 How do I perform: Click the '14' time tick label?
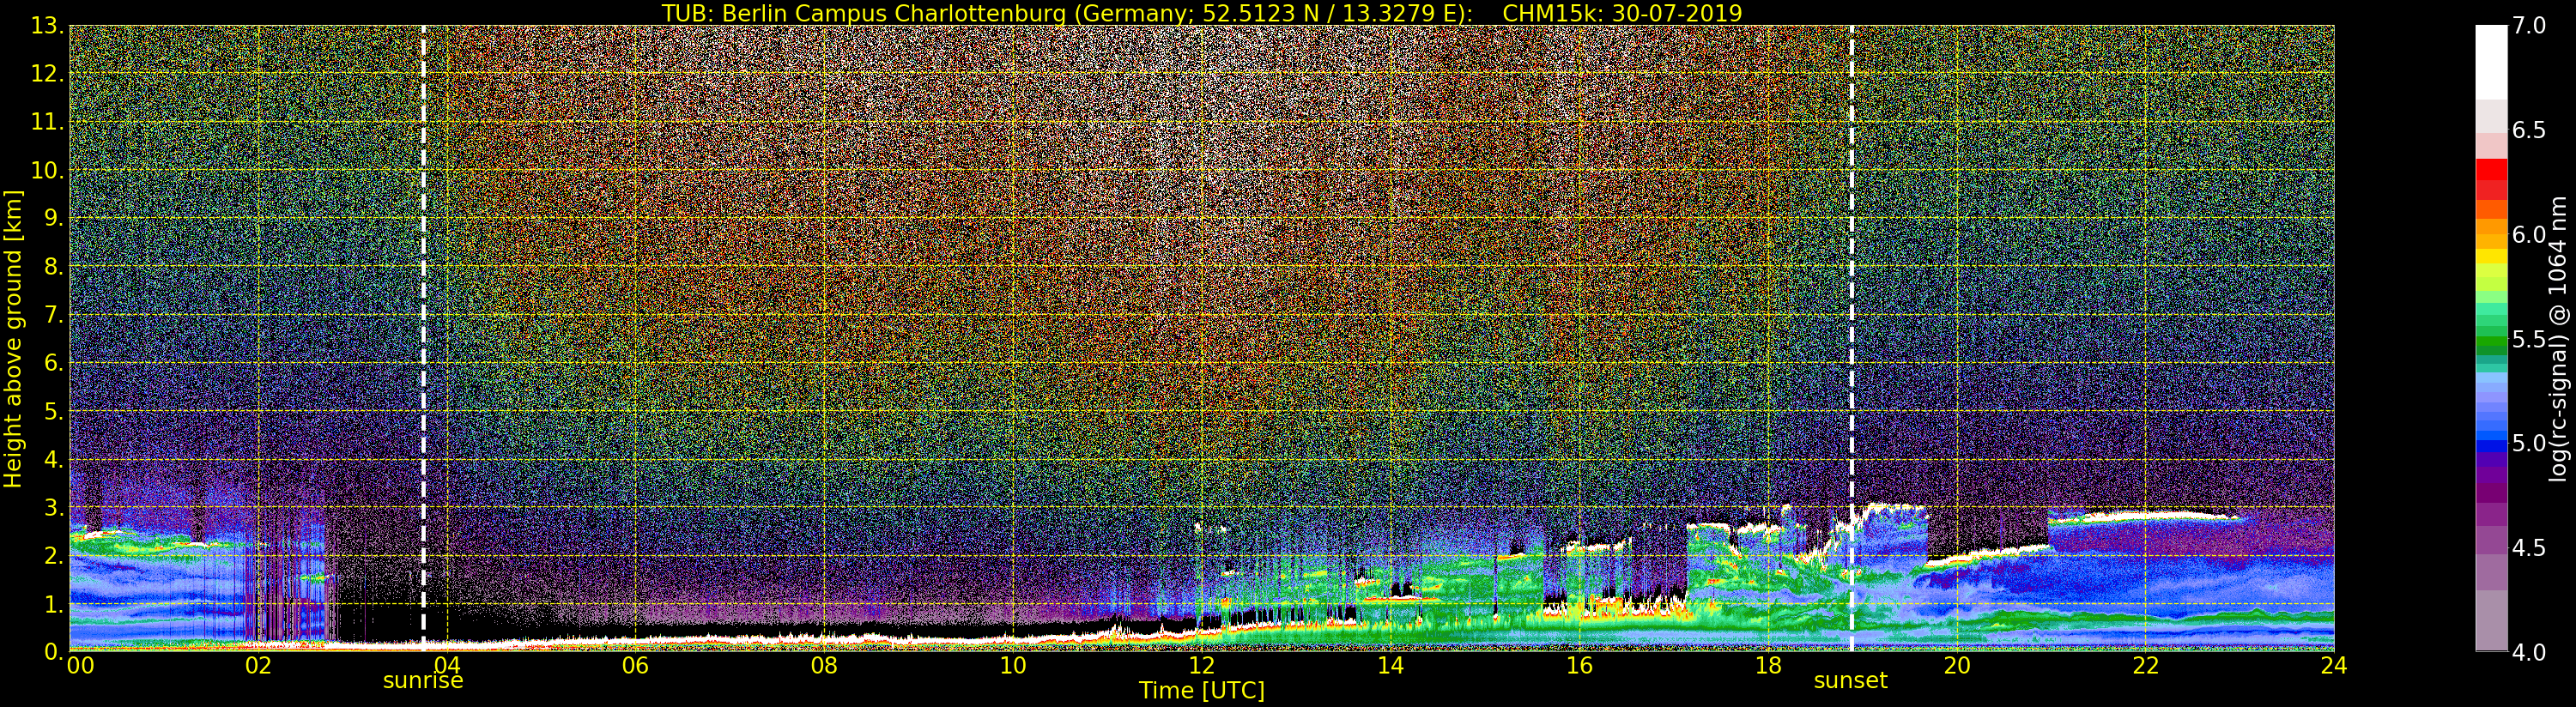click(1390, 665)
